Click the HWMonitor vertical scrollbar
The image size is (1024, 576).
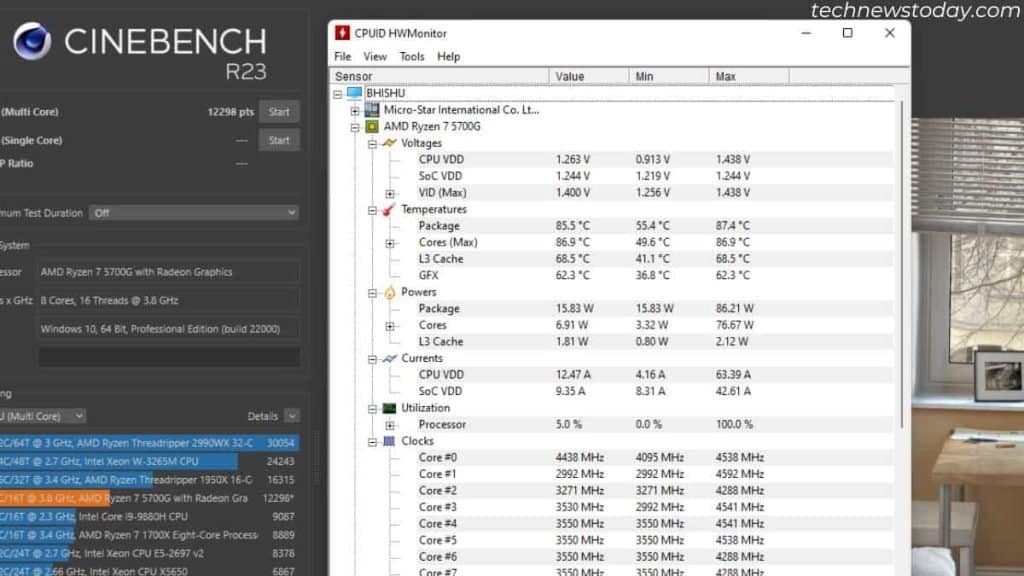(x=902, y=264)
